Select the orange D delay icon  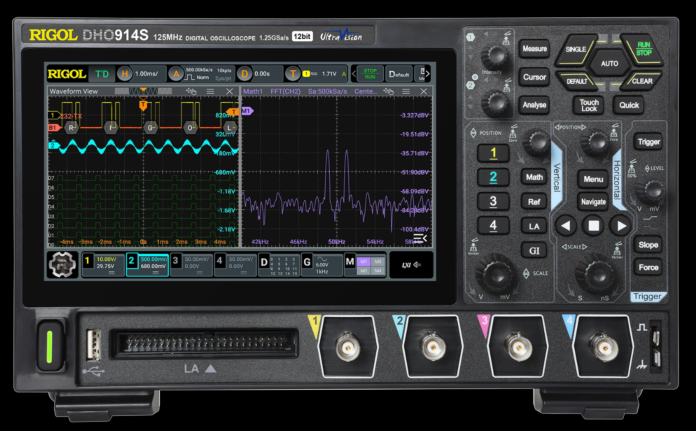tap(244, 74)
